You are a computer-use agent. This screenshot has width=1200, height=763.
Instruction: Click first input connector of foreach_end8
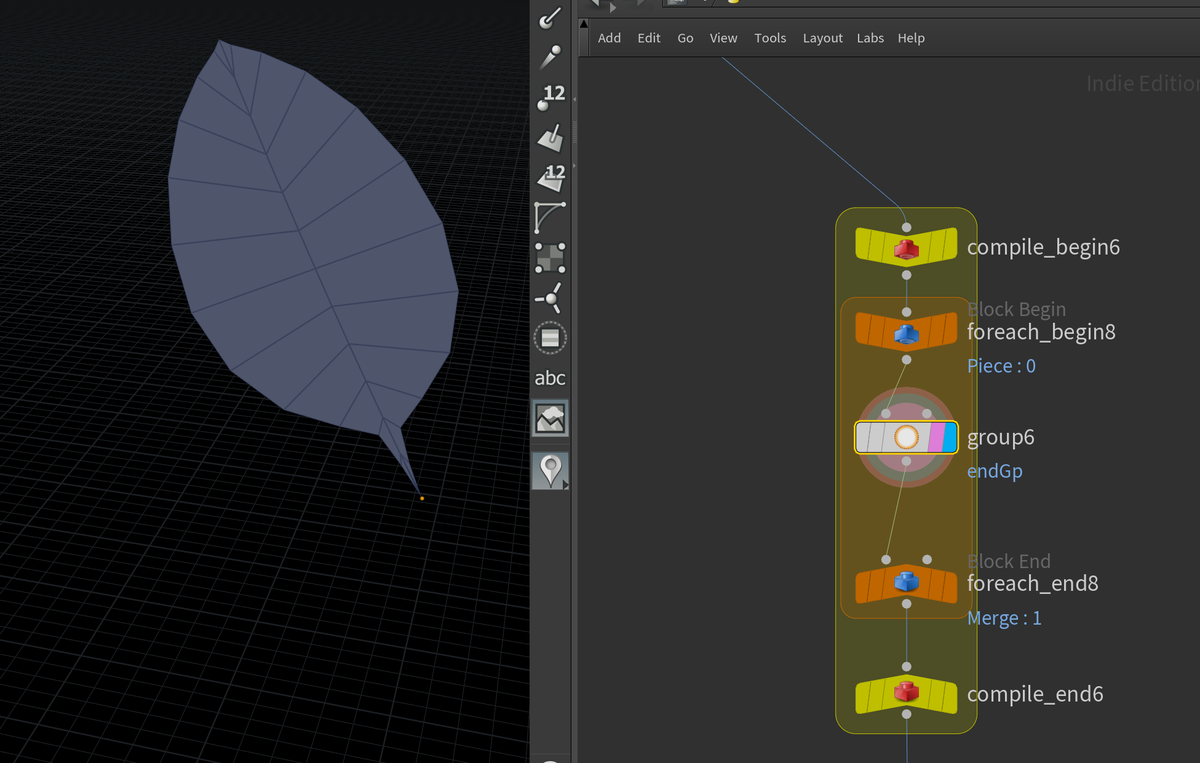pyautogui.click(x=886, y=559)
